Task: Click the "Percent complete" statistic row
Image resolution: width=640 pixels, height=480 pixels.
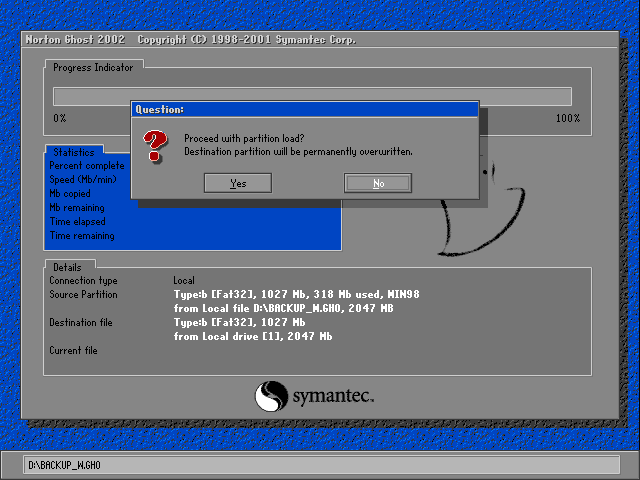Action: (x=87, y=165)
